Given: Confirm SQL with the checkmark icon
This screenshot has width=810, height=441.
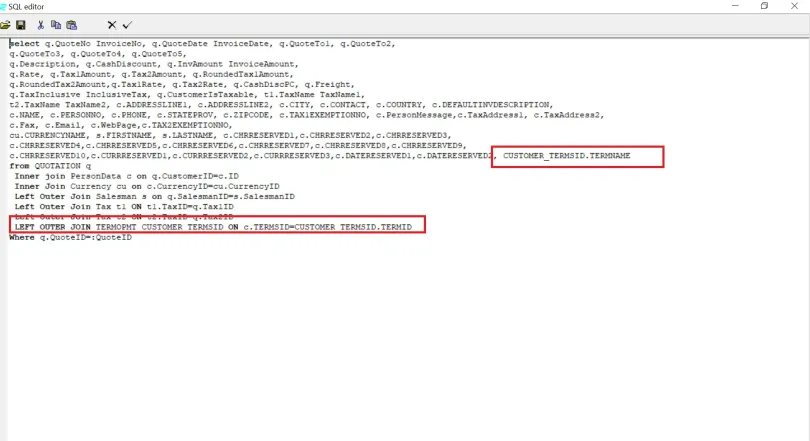Looking at the screenshot, I should coord(127,24).
